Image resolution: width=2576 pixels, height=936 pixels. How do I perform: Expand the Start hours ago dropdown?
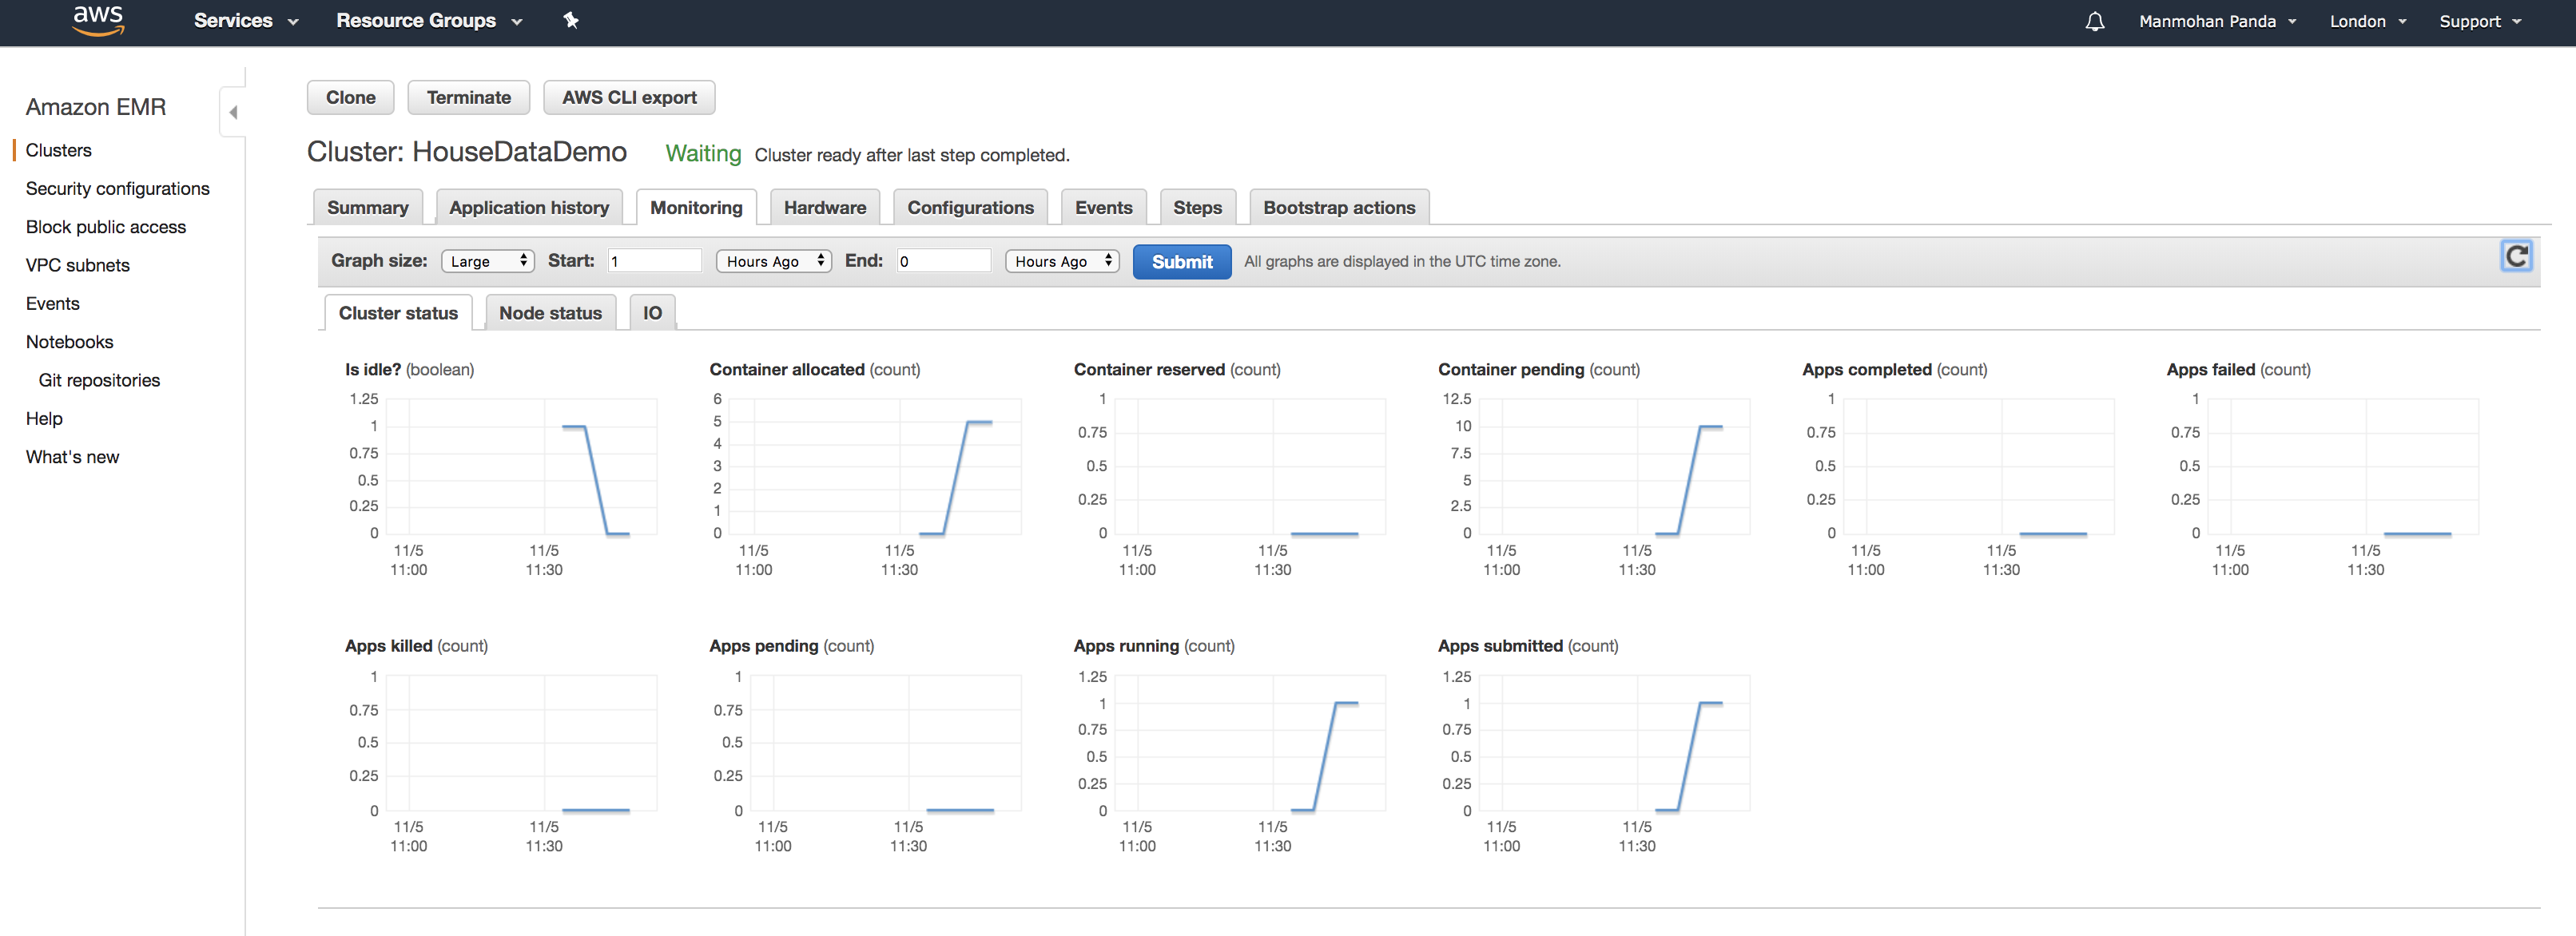pyautogui.click(x=772, y=260)
